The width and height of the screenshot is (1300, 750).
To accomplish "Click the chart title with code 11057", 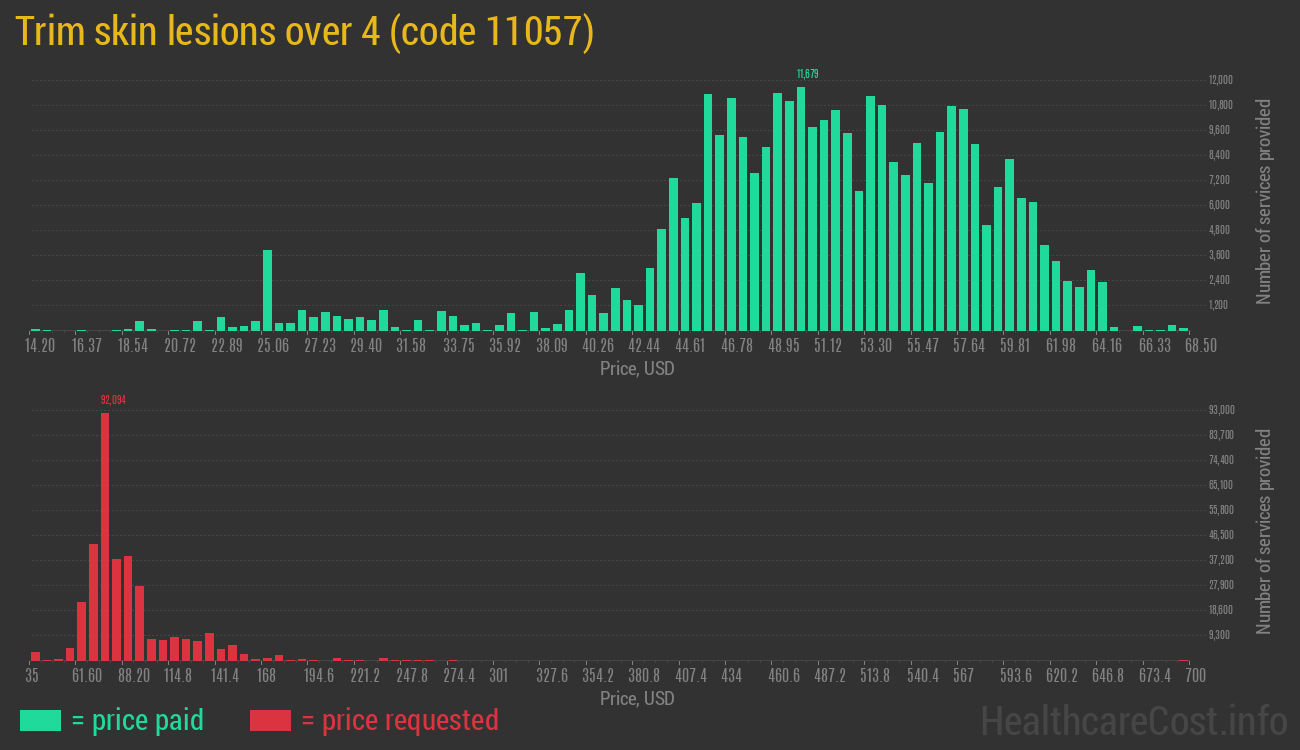I will (x=305, y=32).
